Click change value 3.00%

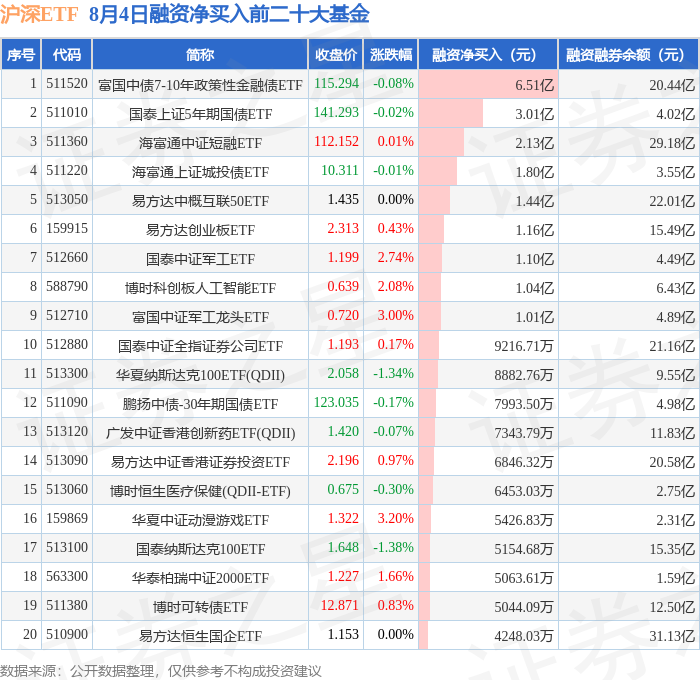[395, 316]
